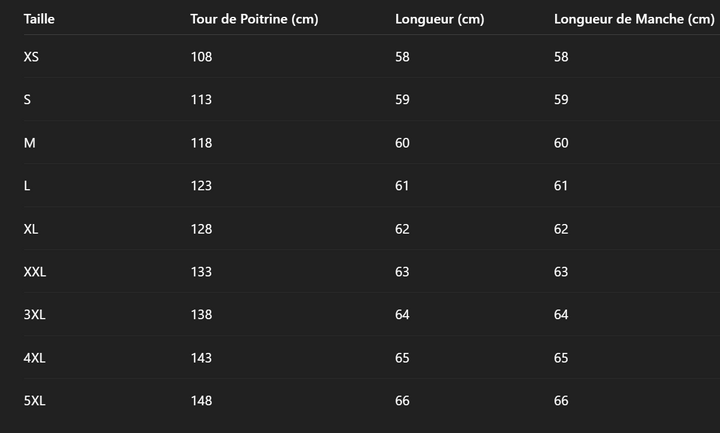
Task: Select the S size row label
Action: click(28, 100)
